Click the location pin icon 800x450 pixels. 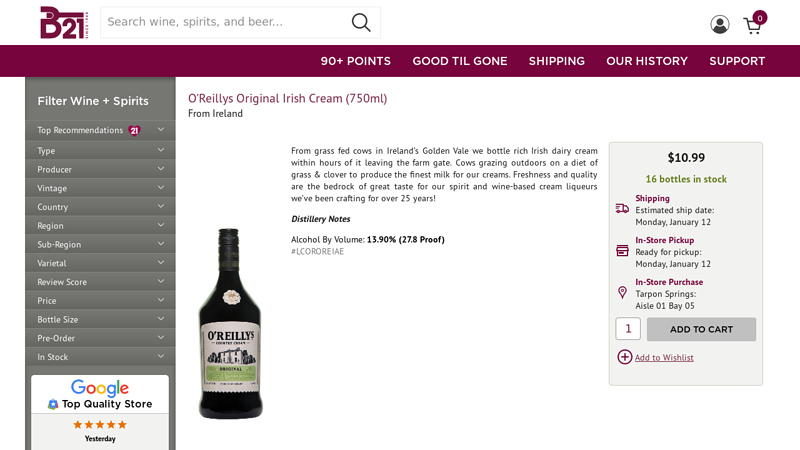click(x=622, y=292)
